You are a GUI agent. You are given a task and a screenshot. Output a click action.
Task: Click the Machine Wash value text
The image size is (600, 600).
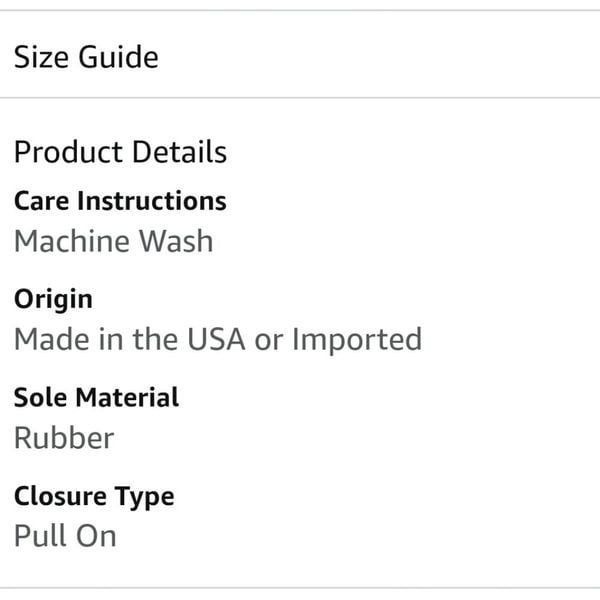pyautogui.click(x=113, y=241)
